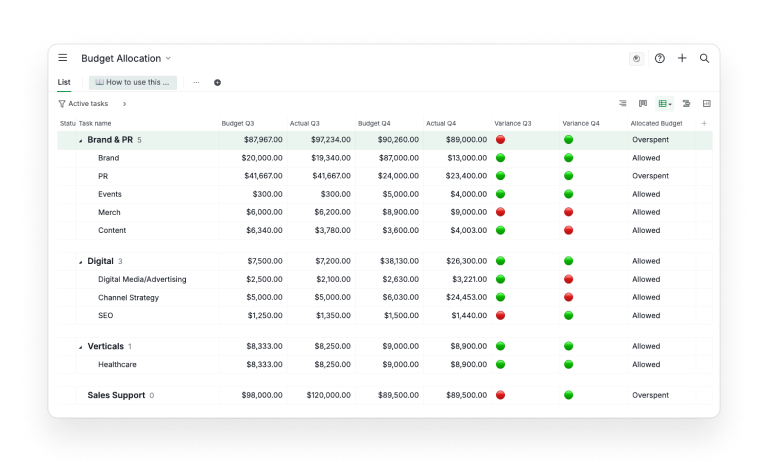Open the Digital Media/Advertising task
Screen dimensions: 768x462
click(142, 279)
